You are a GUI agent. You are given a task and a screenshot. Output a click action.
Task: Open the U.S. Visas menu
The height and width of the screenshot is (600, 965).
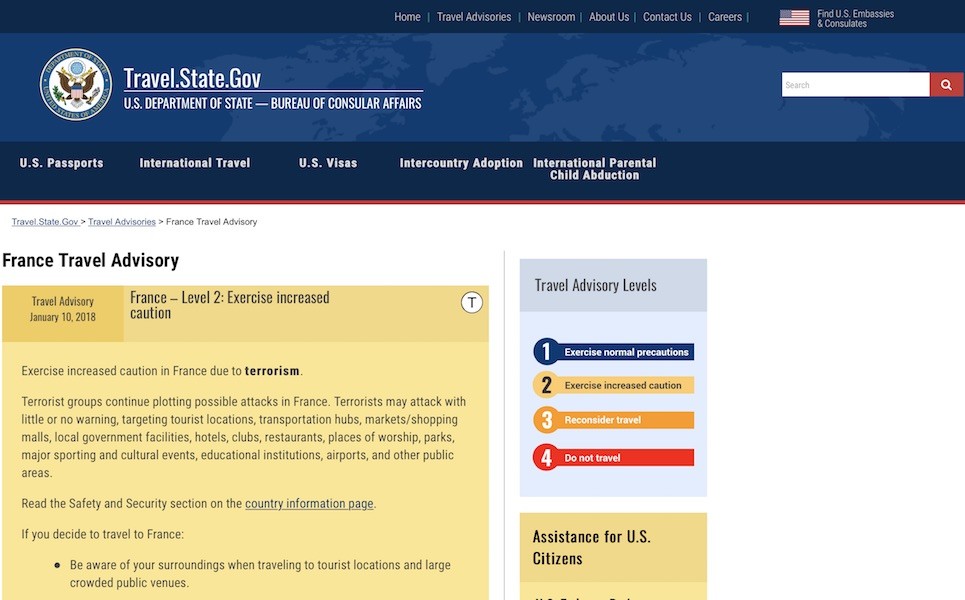point(328,163)
